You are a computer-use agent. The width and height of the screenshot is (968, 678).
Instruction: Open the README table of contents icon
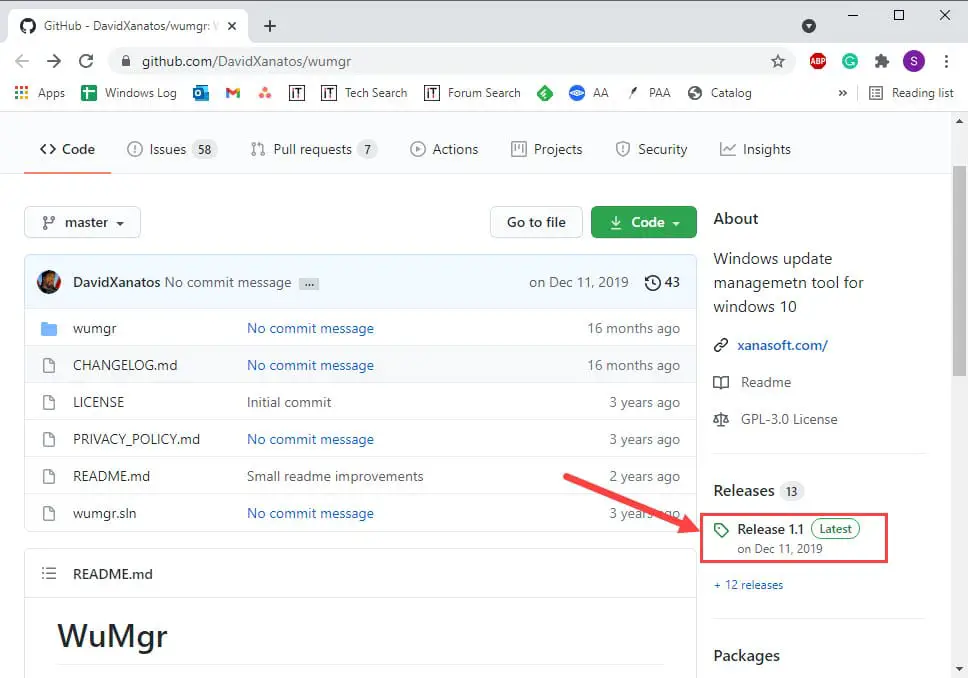coord(49,574)
